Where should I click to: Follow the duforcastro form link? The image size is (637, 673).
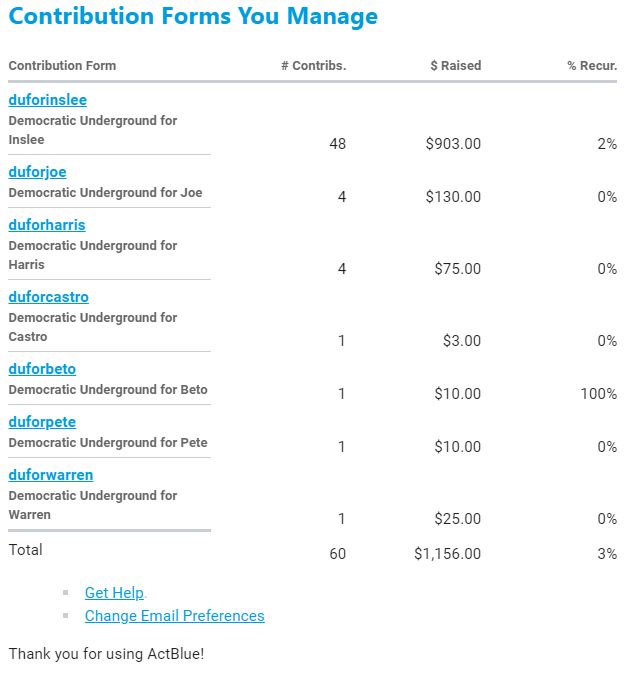(x=48, y=297)
